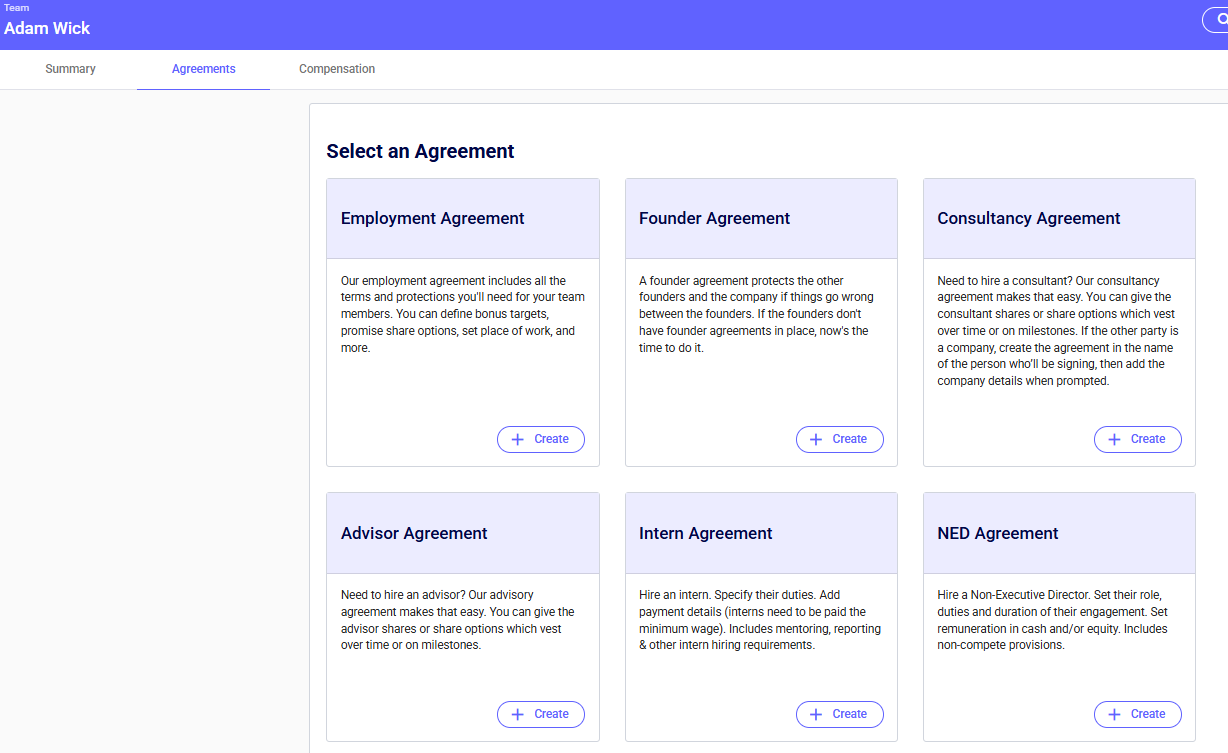Go to the Compensation tab
The width and height of the screenshot is (1228, 753).
point(337,69)
